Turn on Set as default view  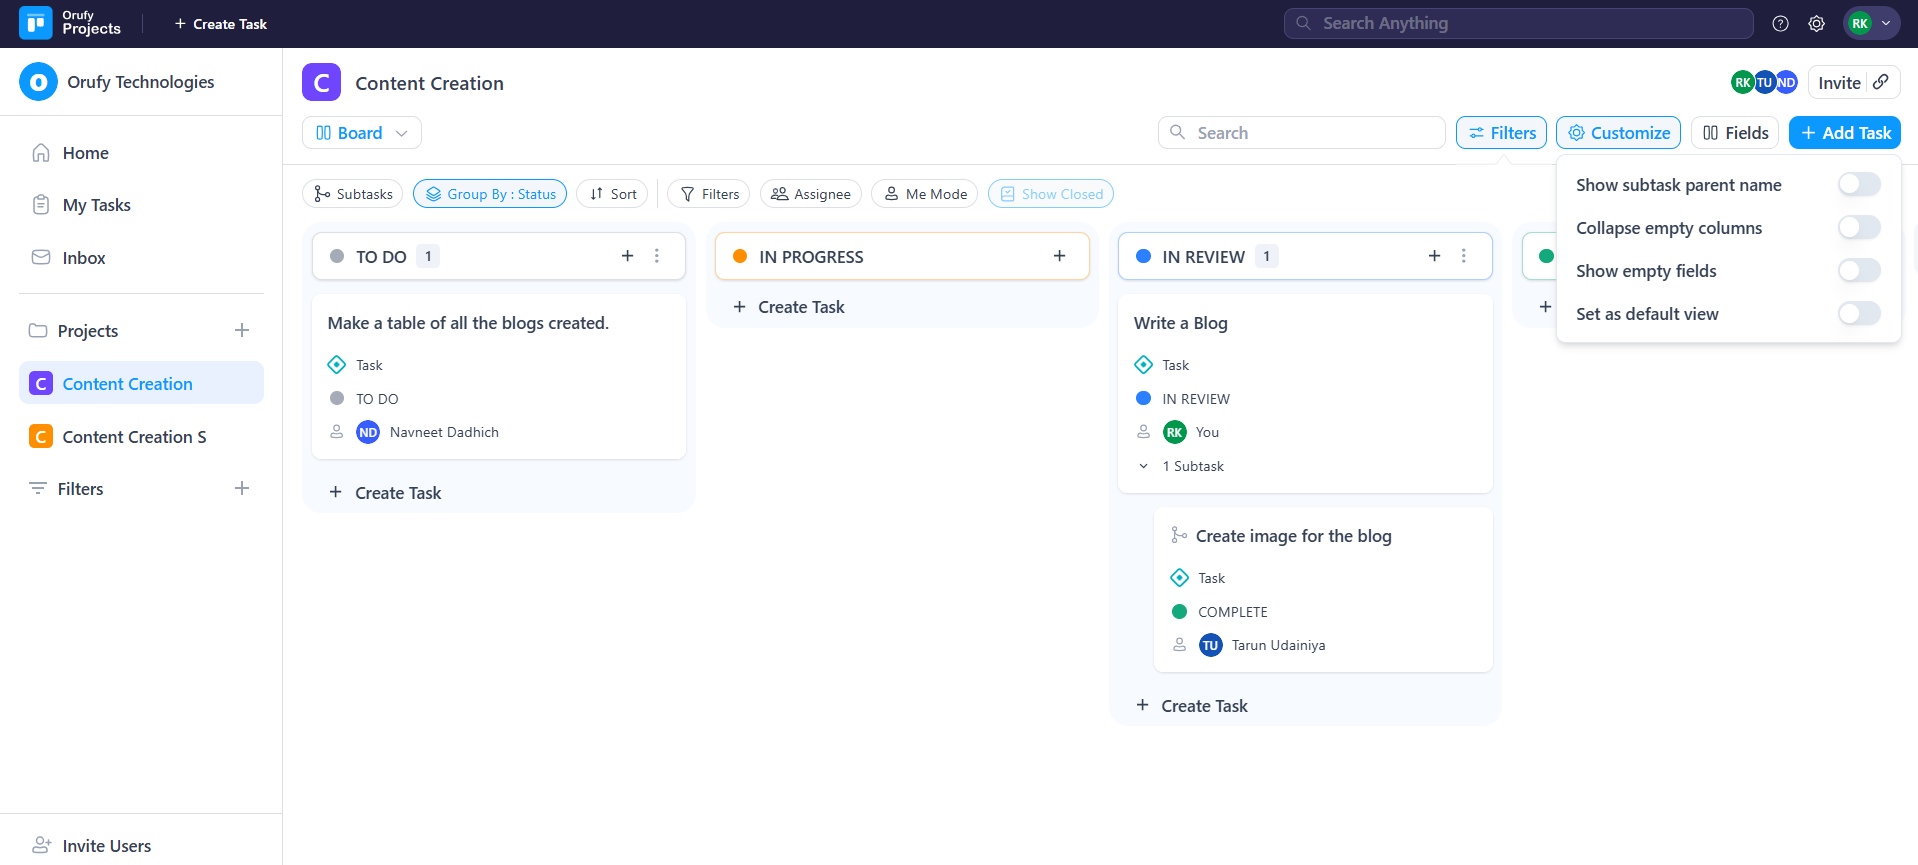(1858, 314)
